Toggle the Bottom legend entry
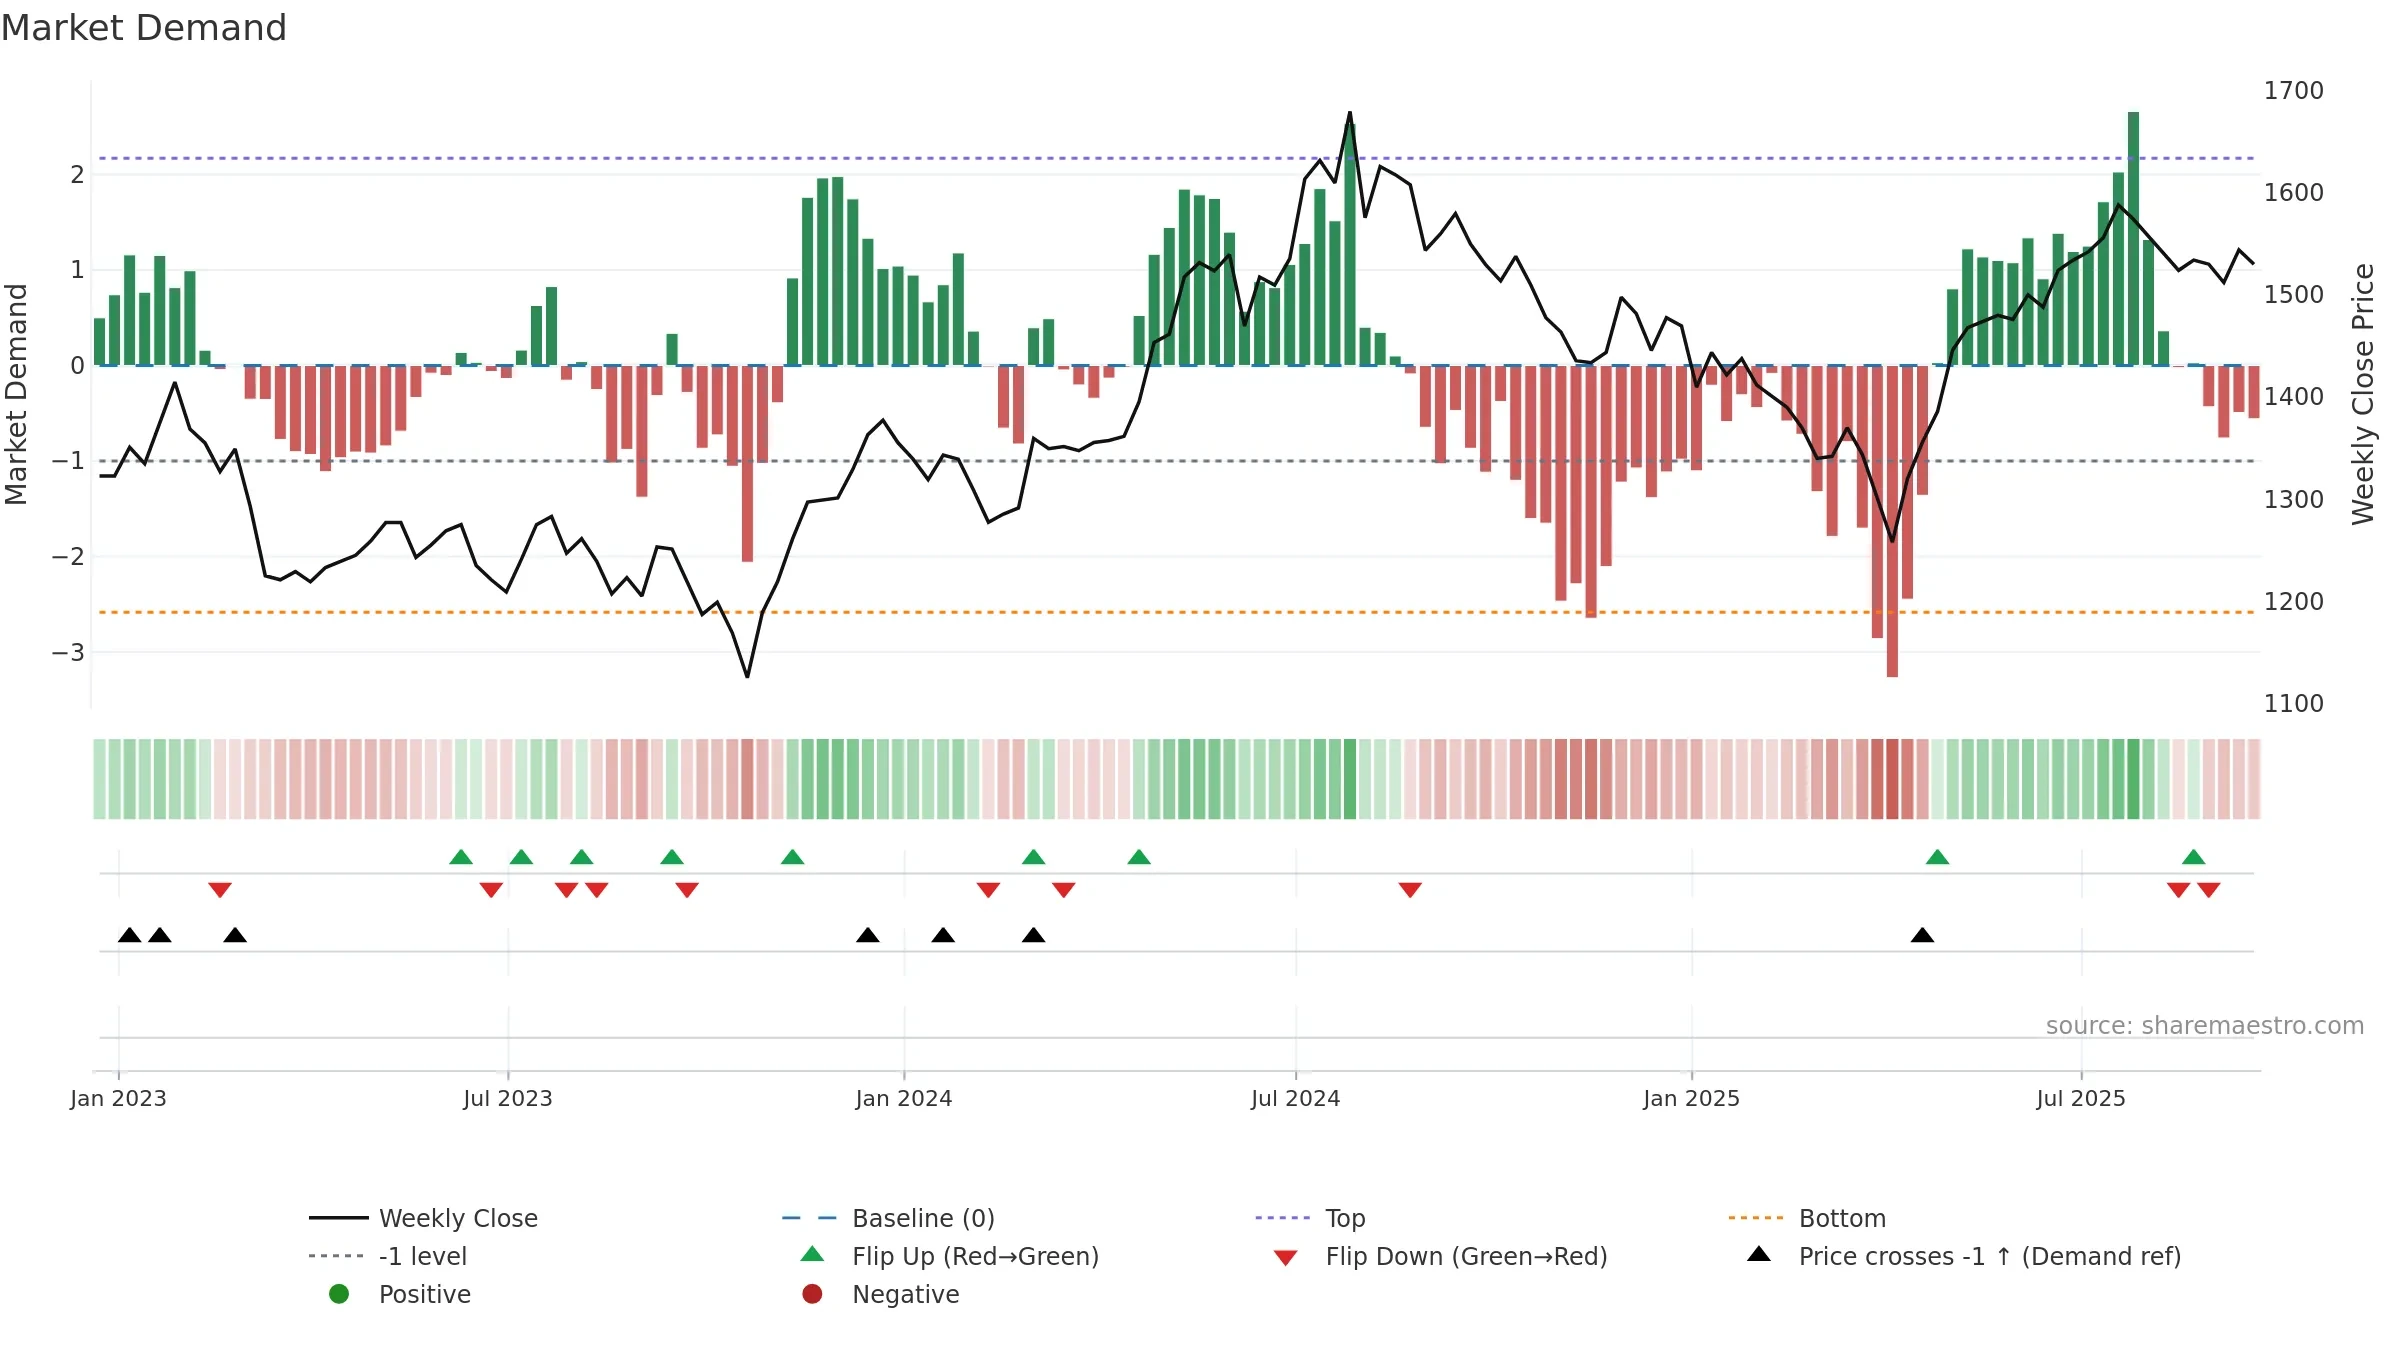This screenshot has height=1350, width=2400. tap(1807, 1218)
